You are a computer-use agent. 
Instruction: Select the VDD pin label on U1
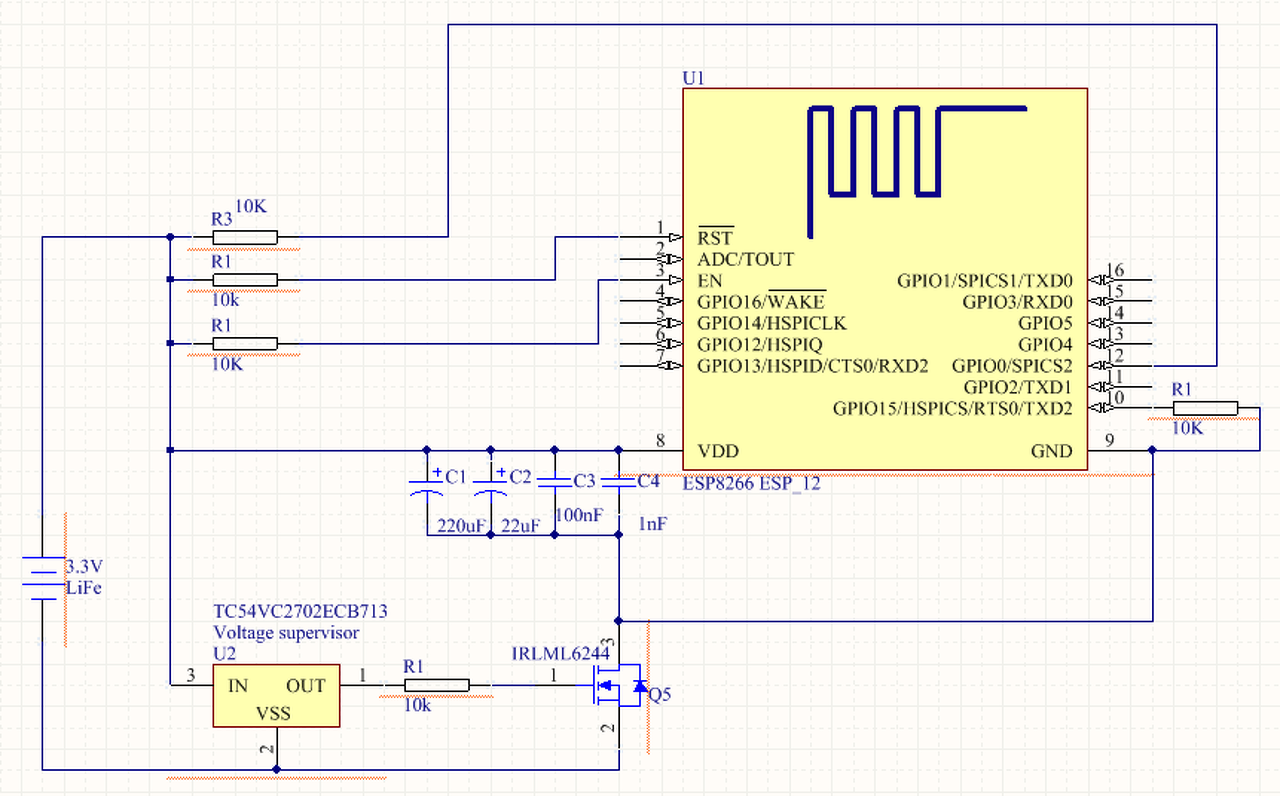point(718,451)
